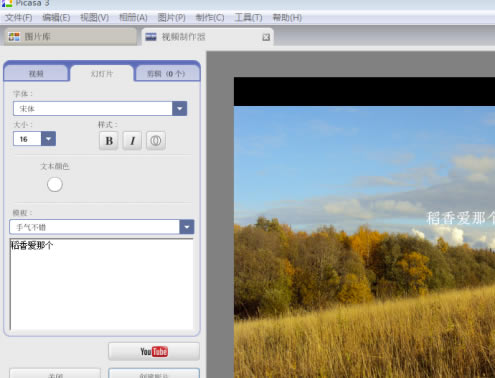Open the 文件(F) menu
The height and width of the screenshot is (378, 495).
point(18,17)
